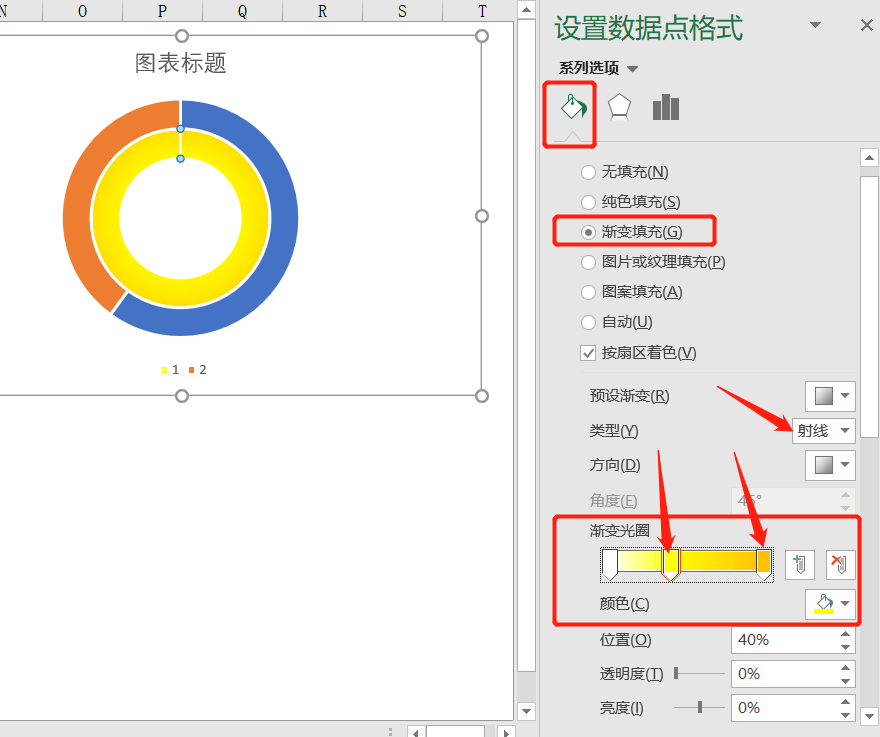Open the 类型(Y) dropdown showing 射线

coord(823,431)
